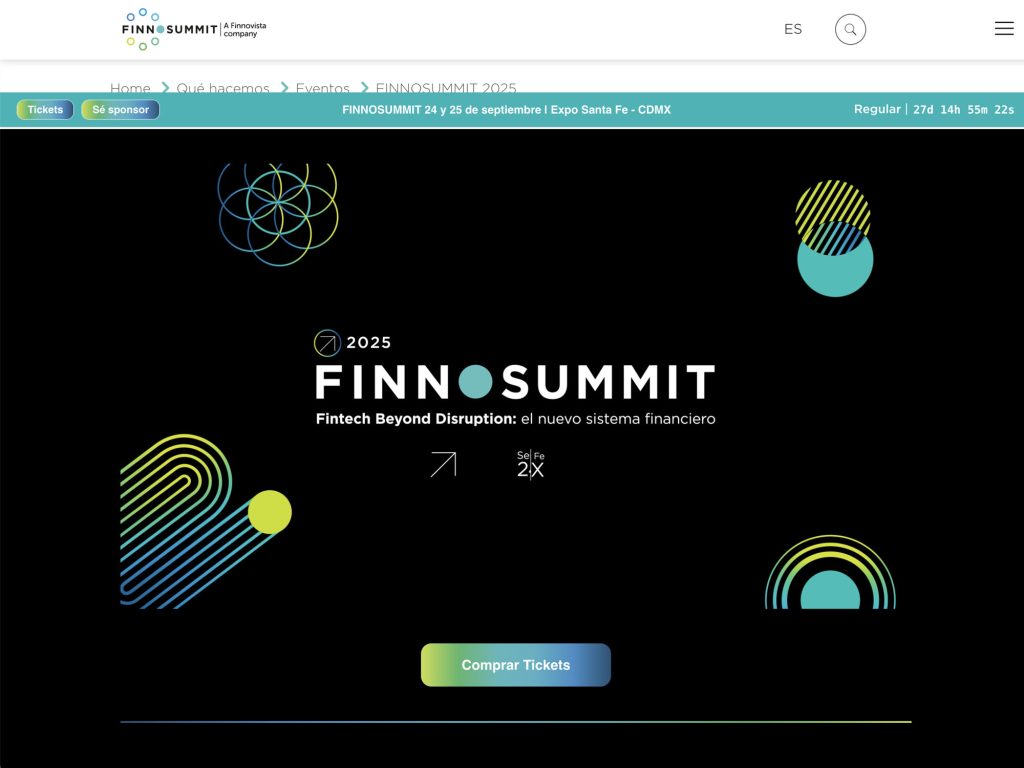Viewport: 1024px width, 768px height.
Task: Switch site language via the ES control
Action: coord(793,29)
